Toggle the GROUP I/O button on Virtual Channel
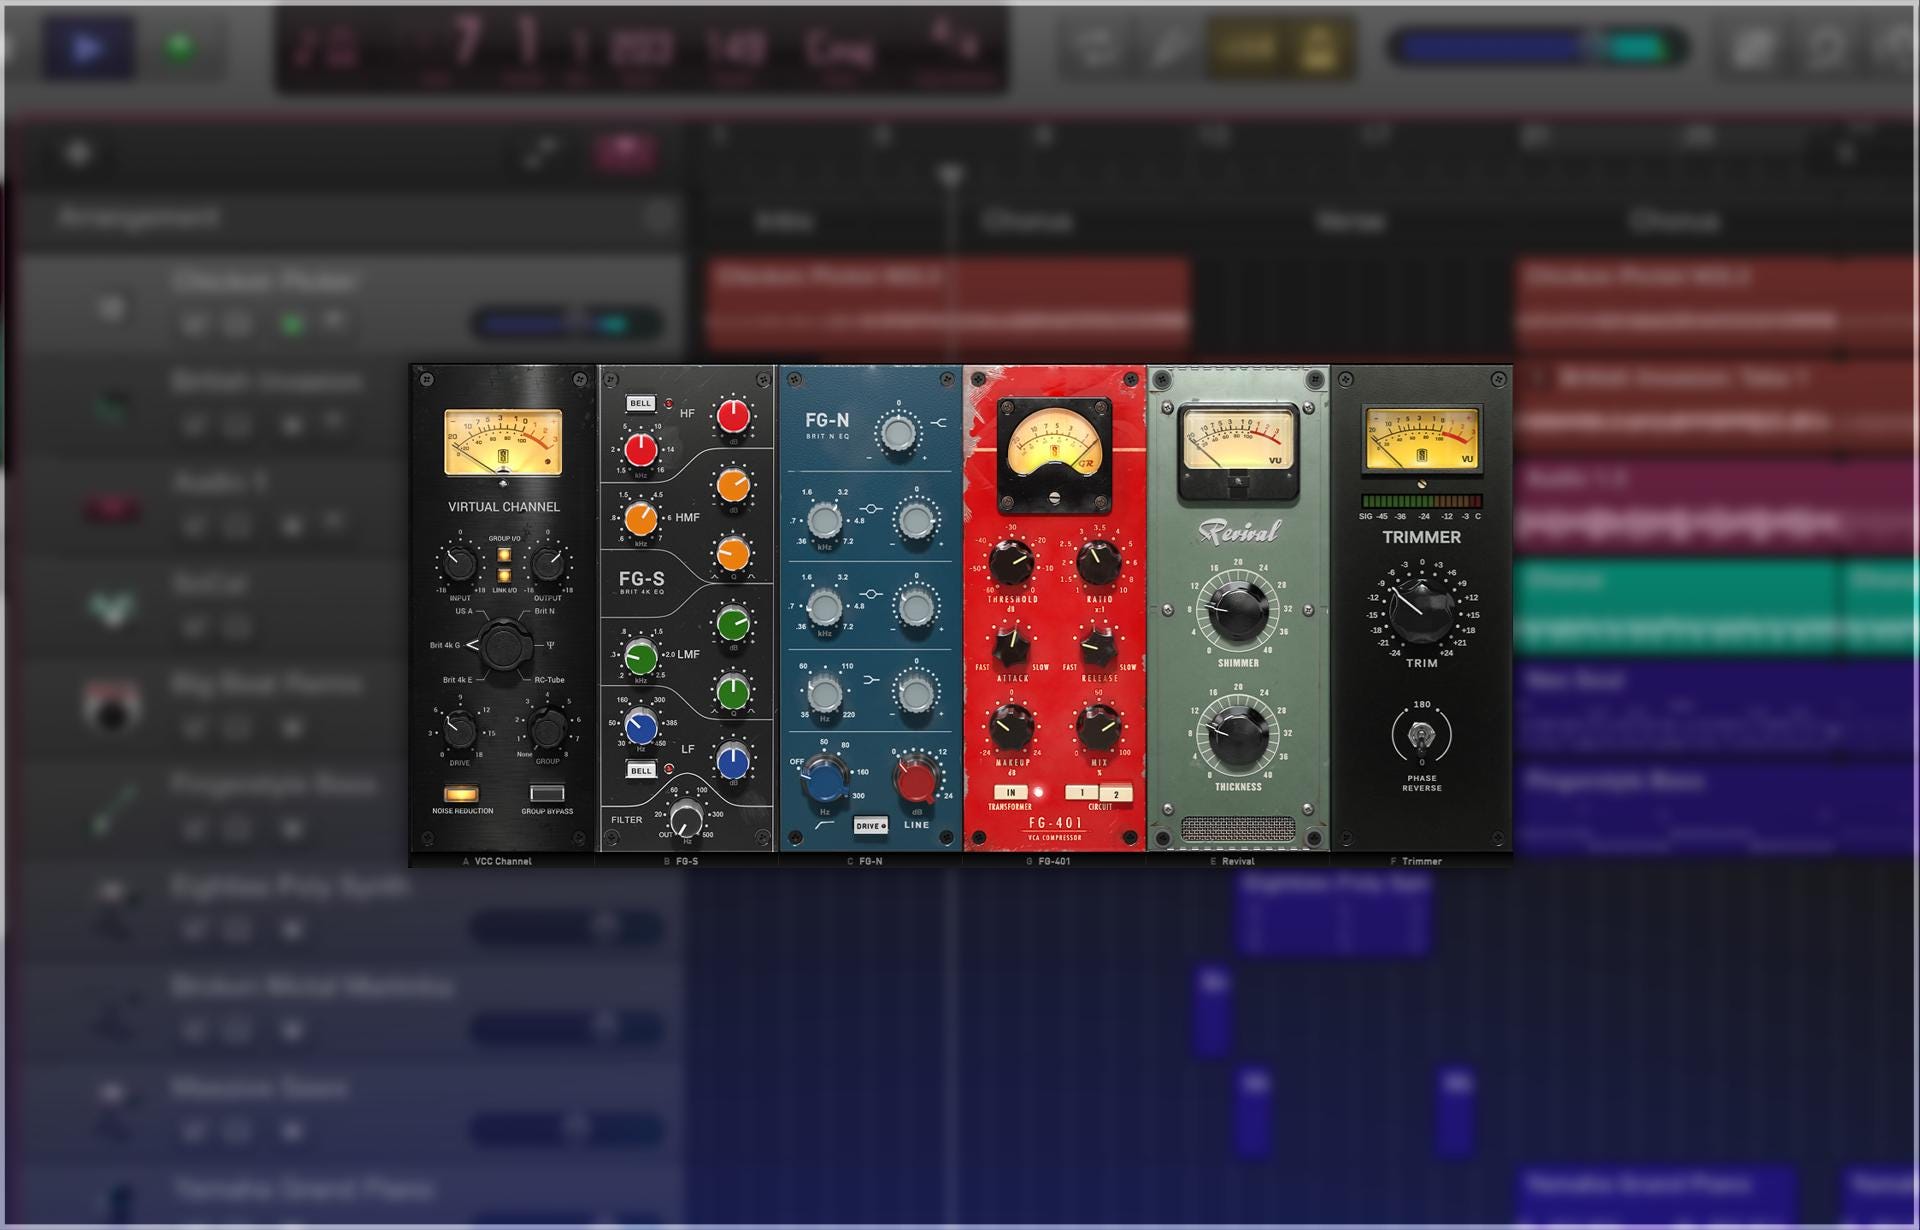This screenshot has height=1230, width=1920. tap(504, 555)
